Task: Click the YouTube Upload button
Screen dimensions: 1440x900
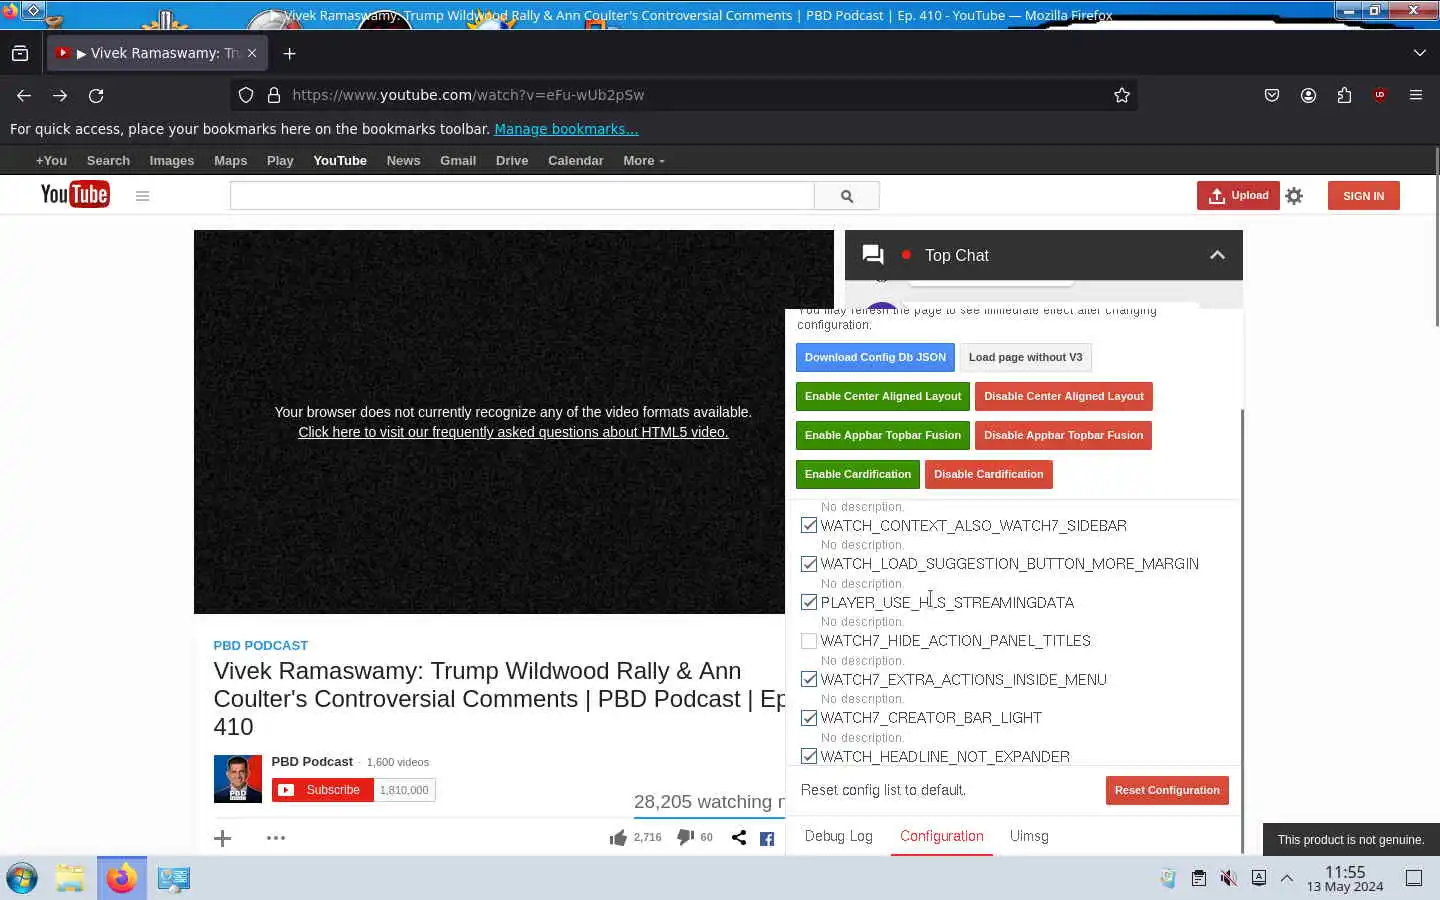Action: point(1238,196)
